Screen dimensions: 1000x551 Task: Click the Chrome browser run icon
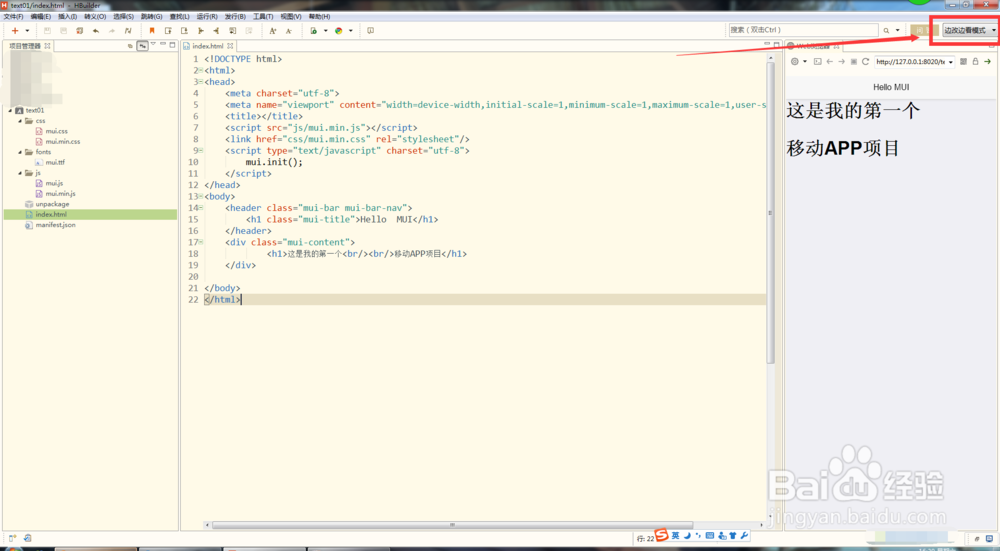339,31
